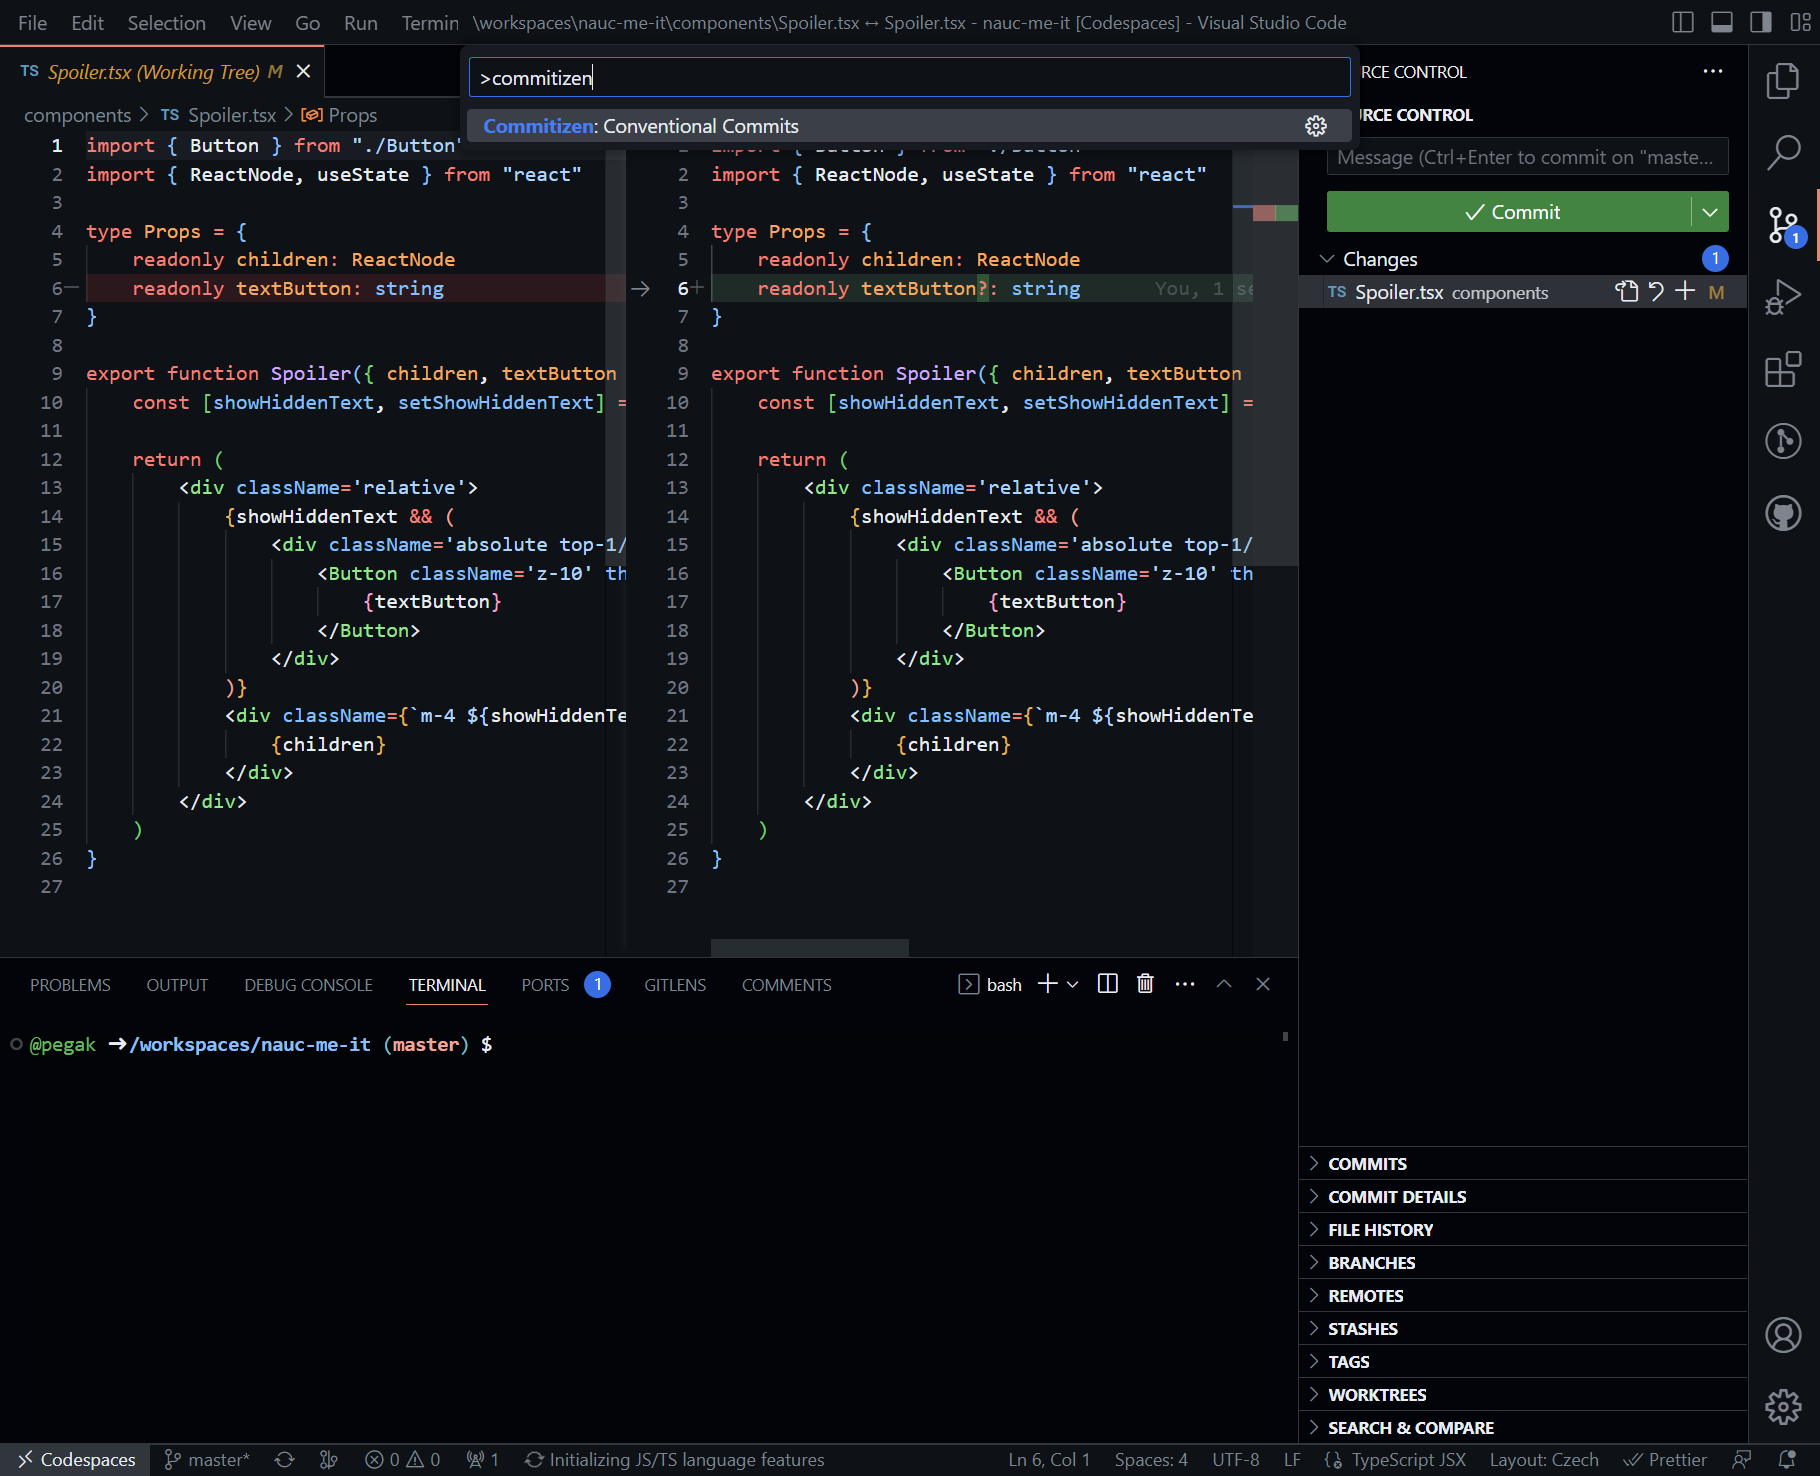Open the Run and Debug view
Image resolution: width=1820 pixels, height=1476 pixels.
pos(1783,297)
